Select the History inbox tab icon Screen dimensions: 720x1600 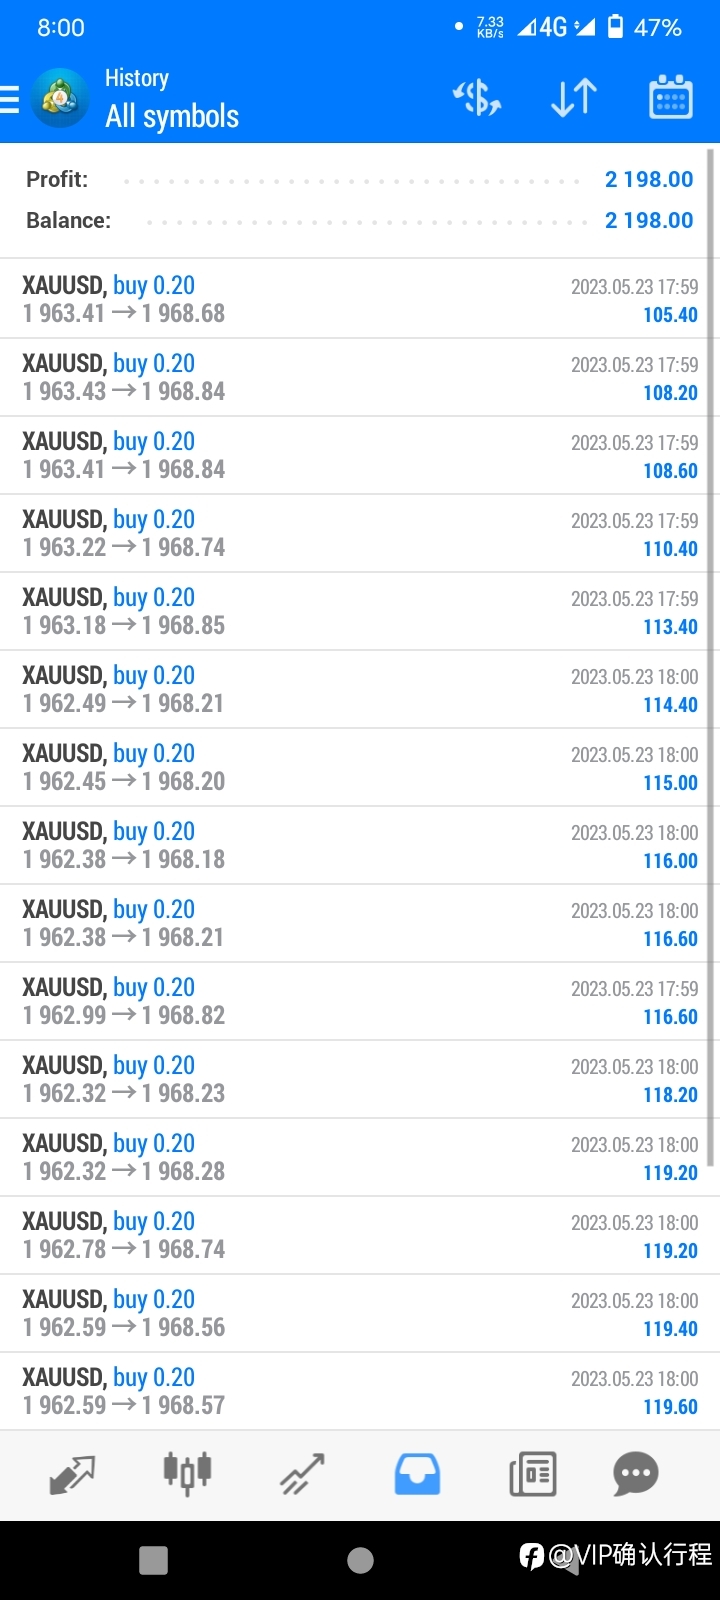[x=417, y=1474]
